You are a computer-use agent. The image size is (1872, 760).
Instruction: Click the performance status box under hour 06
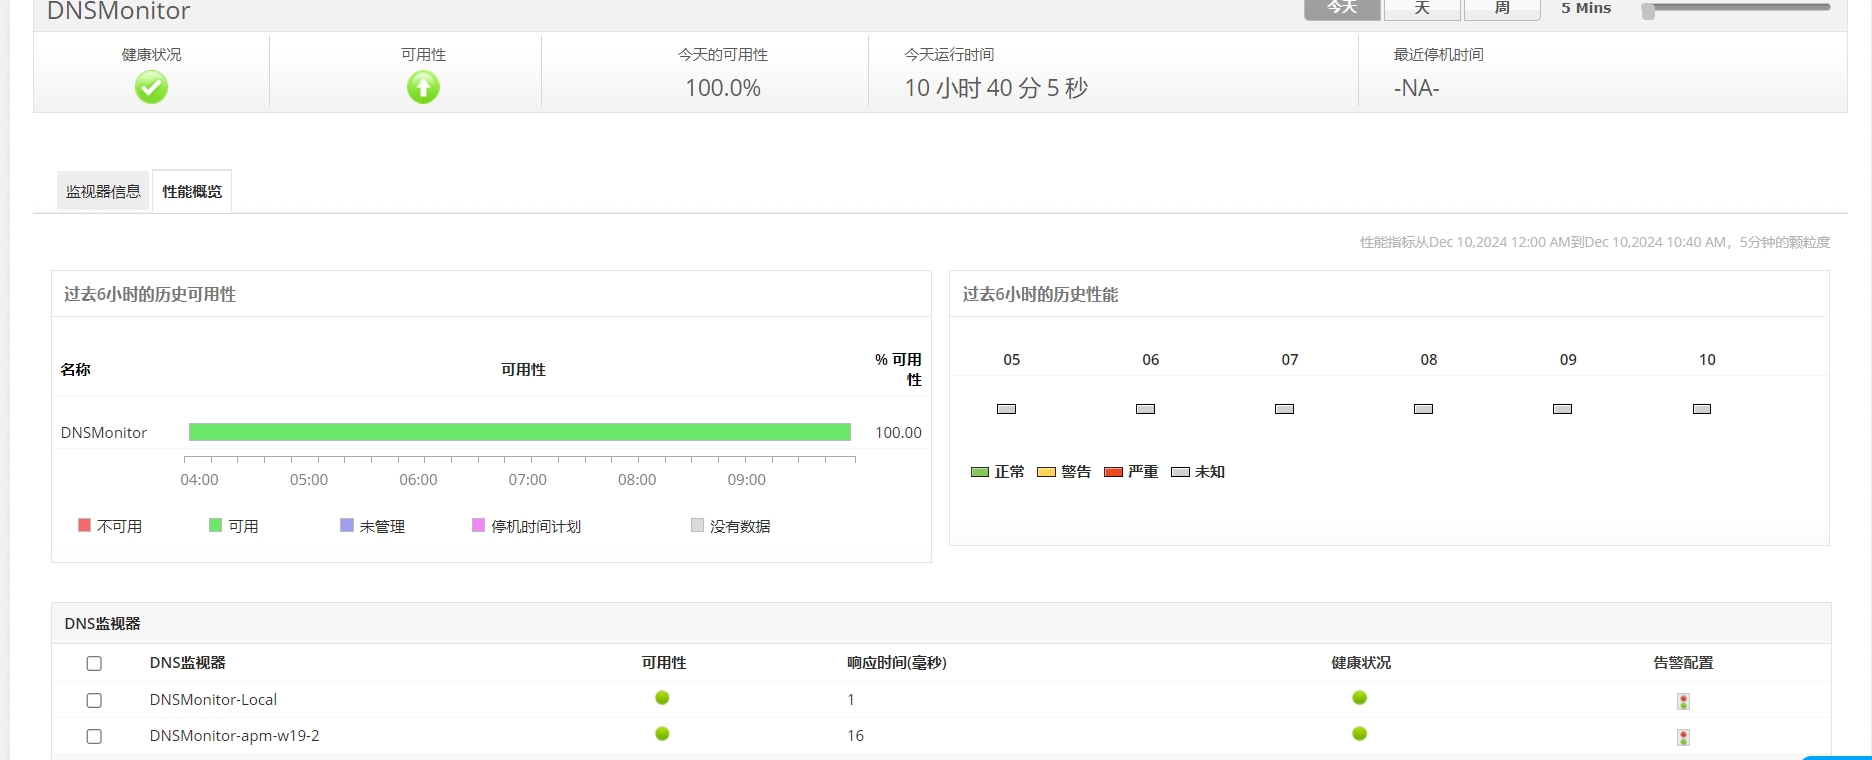[1146, 409]
